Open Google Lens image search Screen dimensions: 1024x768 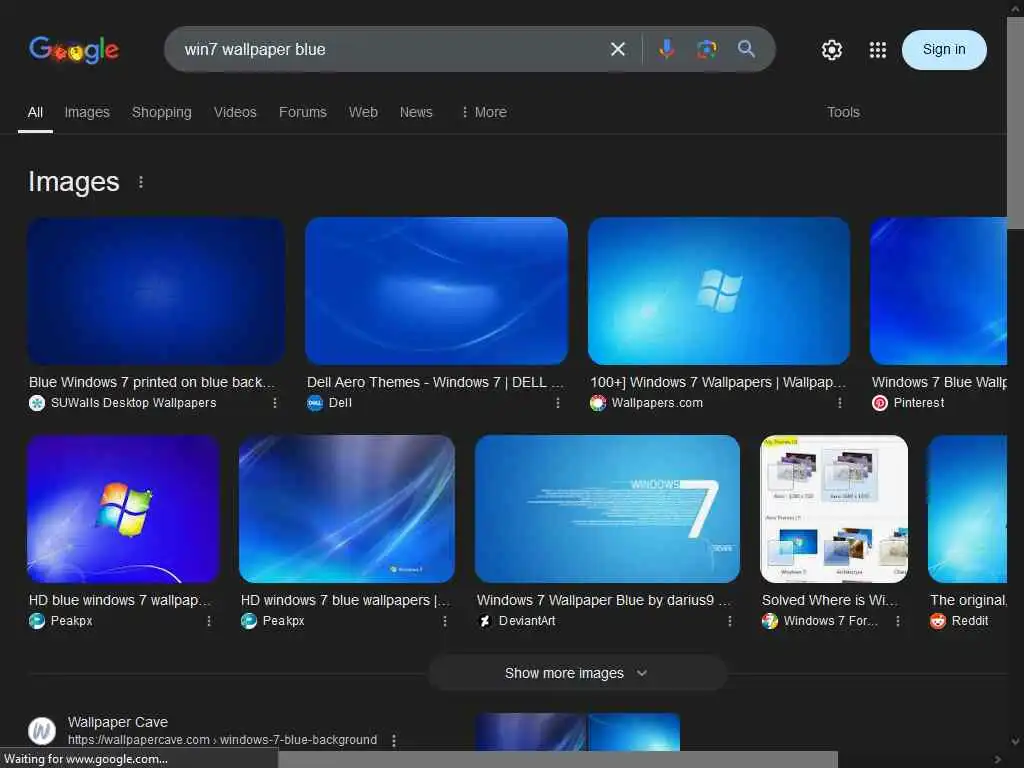coord(706,49)
